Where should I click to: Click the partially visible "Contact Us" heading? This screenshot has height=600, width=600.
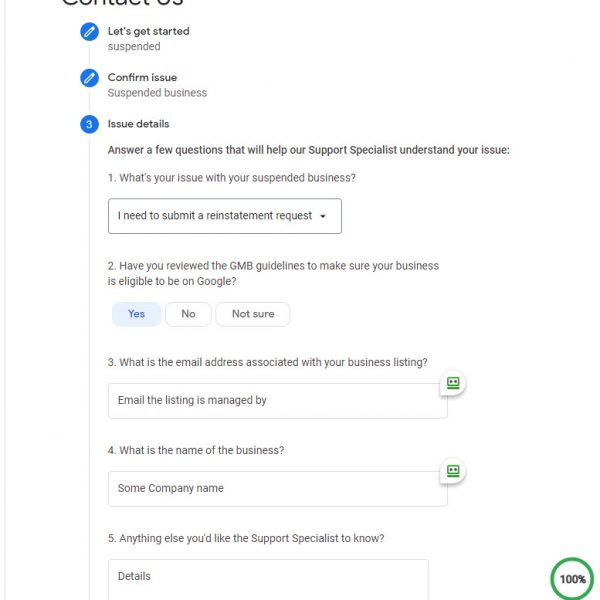coord(121,3)
